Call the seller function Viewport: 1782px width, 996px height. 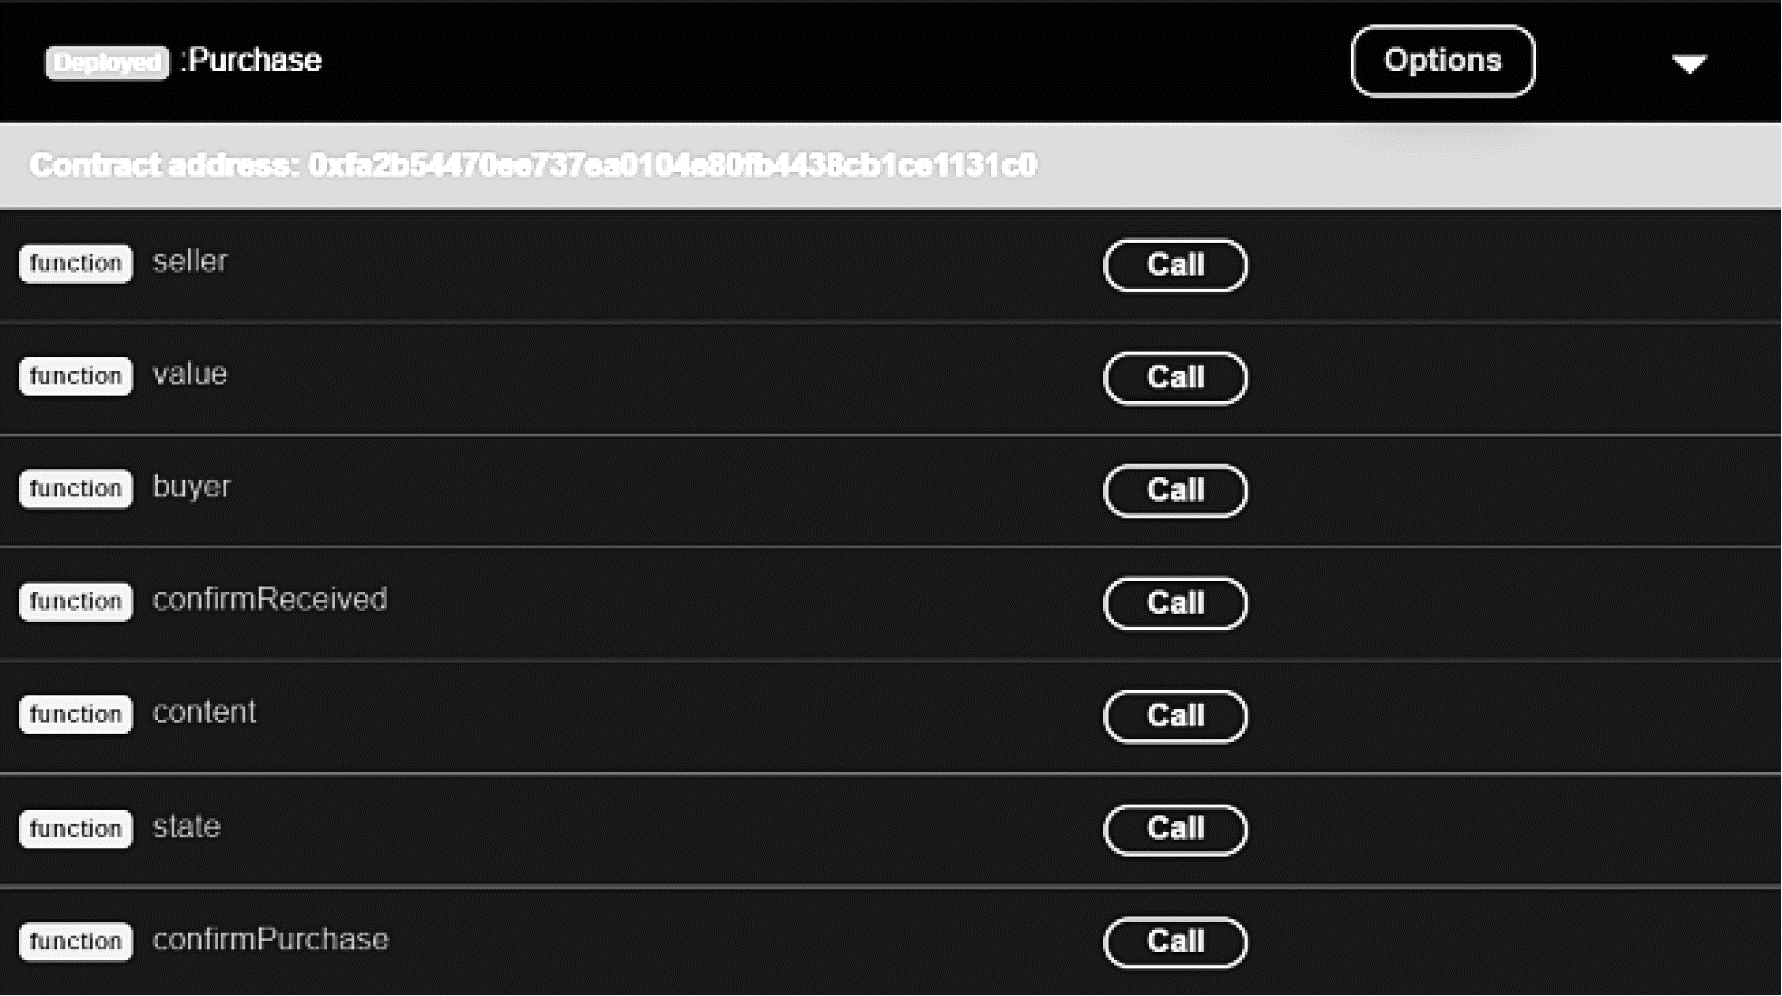coord(1175,265)
